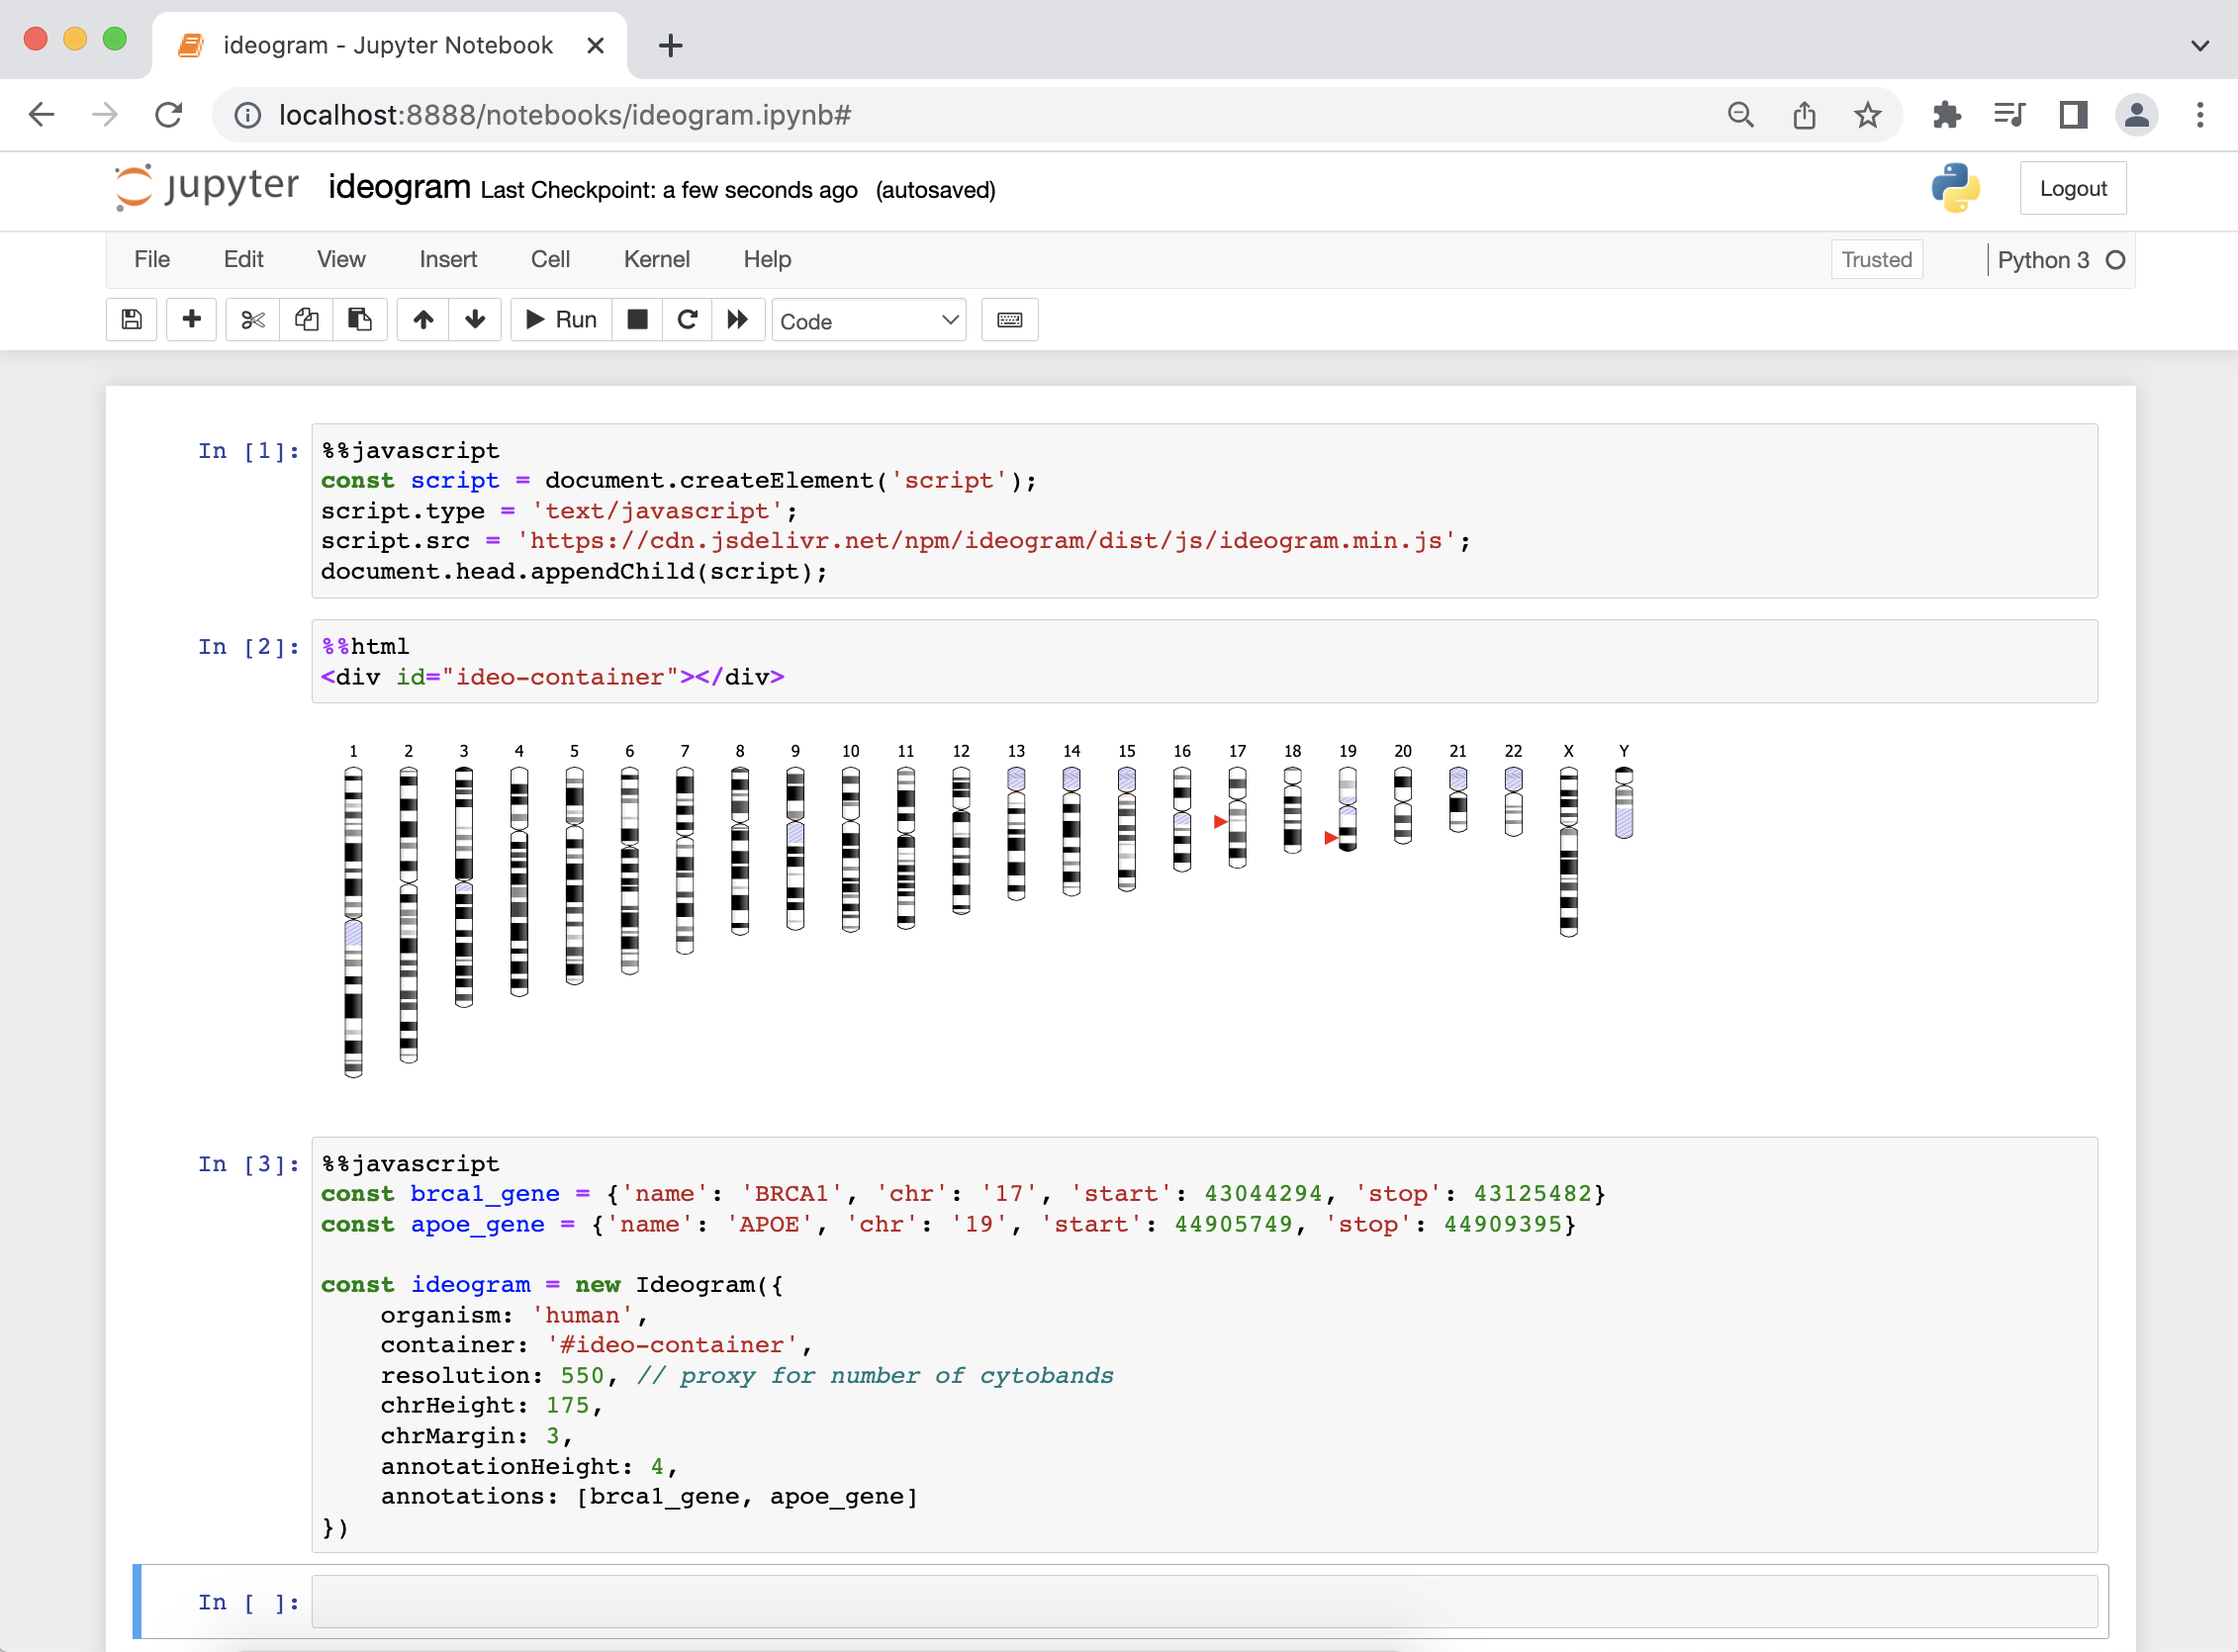The image size is (2238, 1652).
Task: Open the command palette keyboard icon
Action: tap(1009, 320)
